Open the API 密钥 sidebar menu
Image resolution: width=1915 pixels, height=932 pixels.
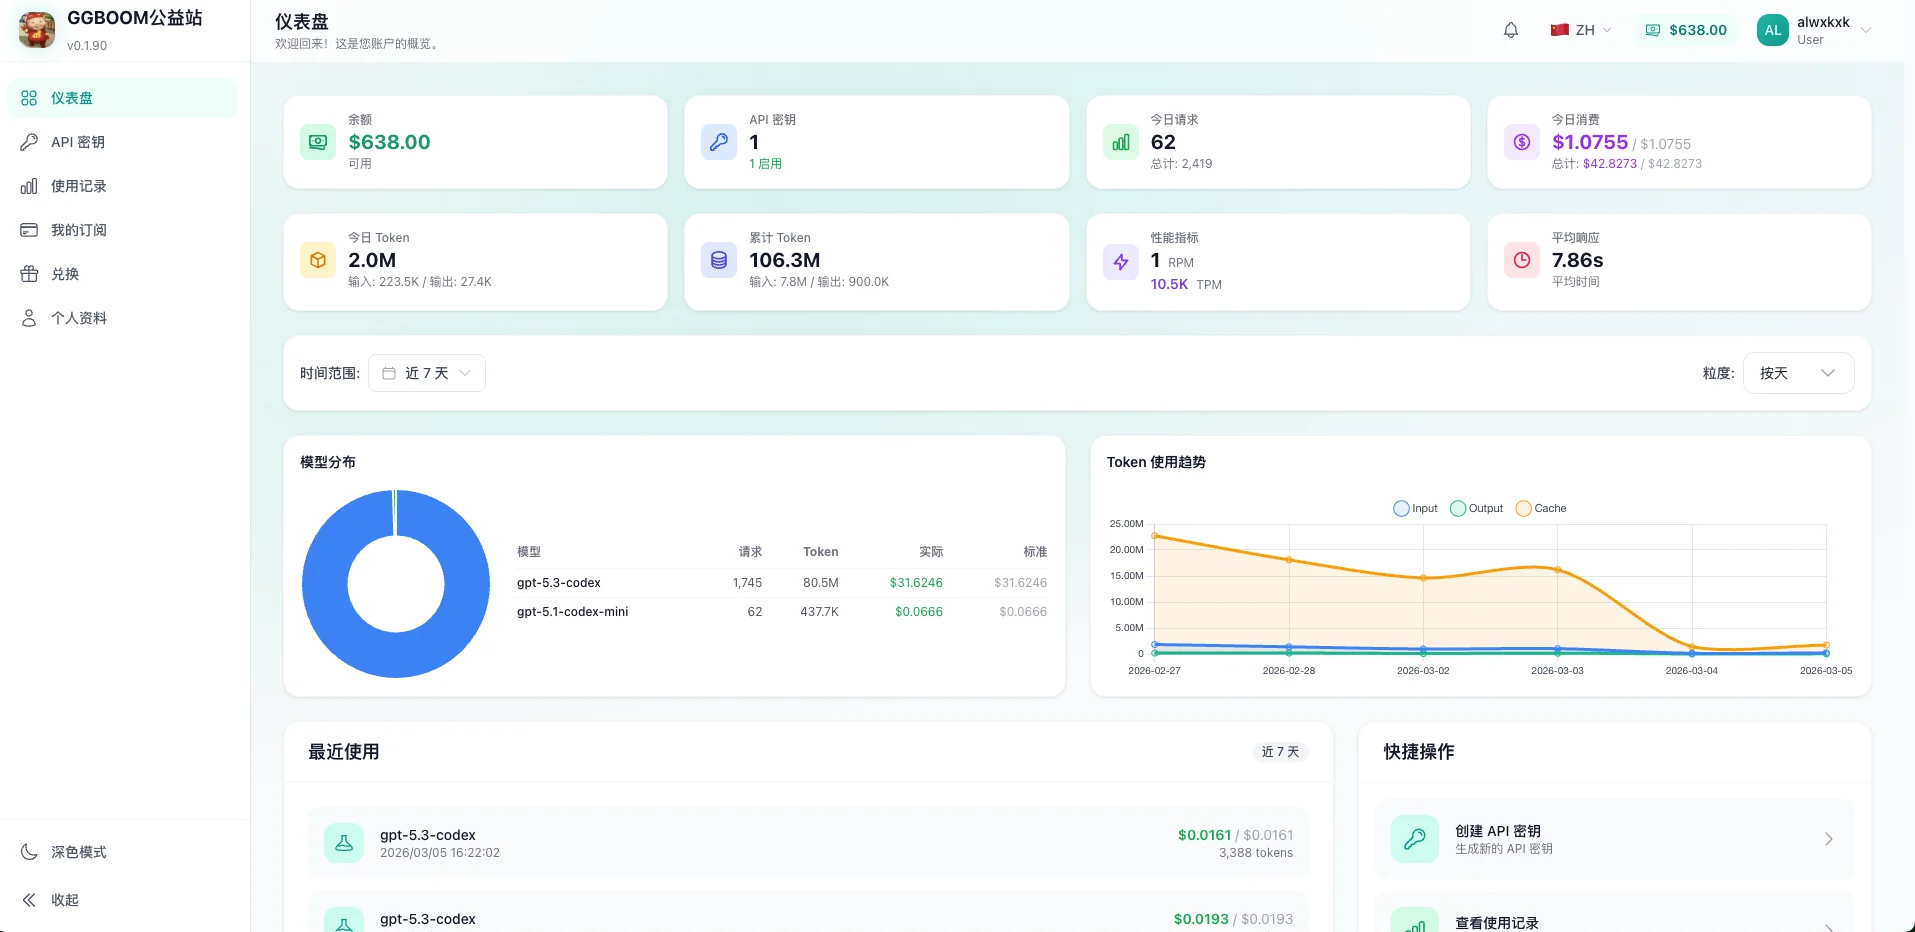coord(78,142)
